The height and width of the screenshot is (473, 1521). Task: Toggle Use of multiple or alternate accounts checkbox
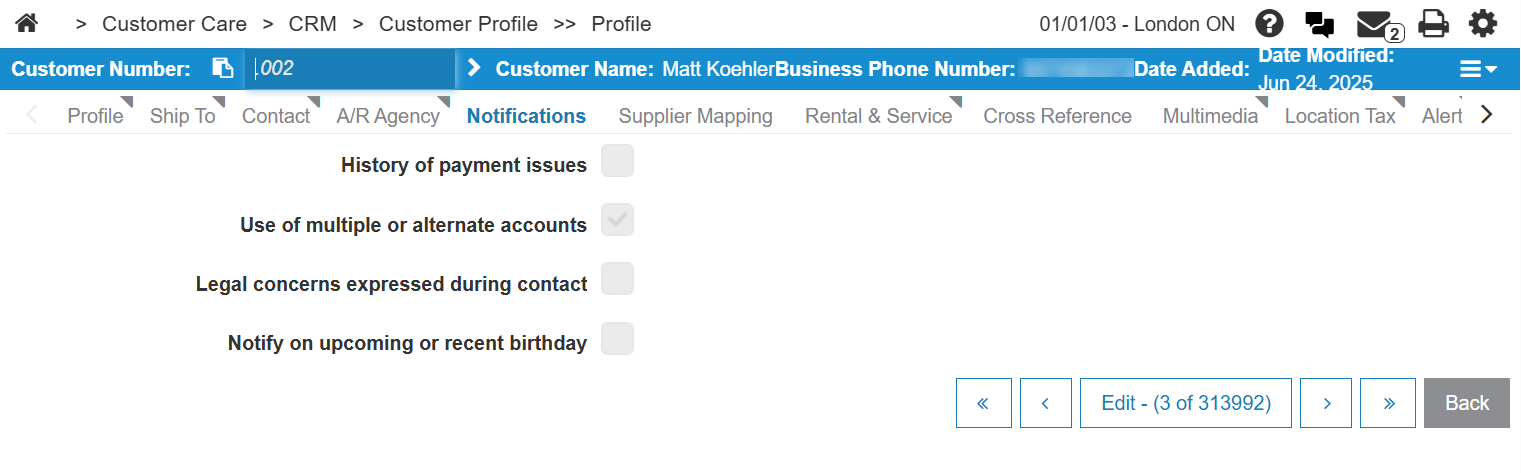click(x=617, y=221)
